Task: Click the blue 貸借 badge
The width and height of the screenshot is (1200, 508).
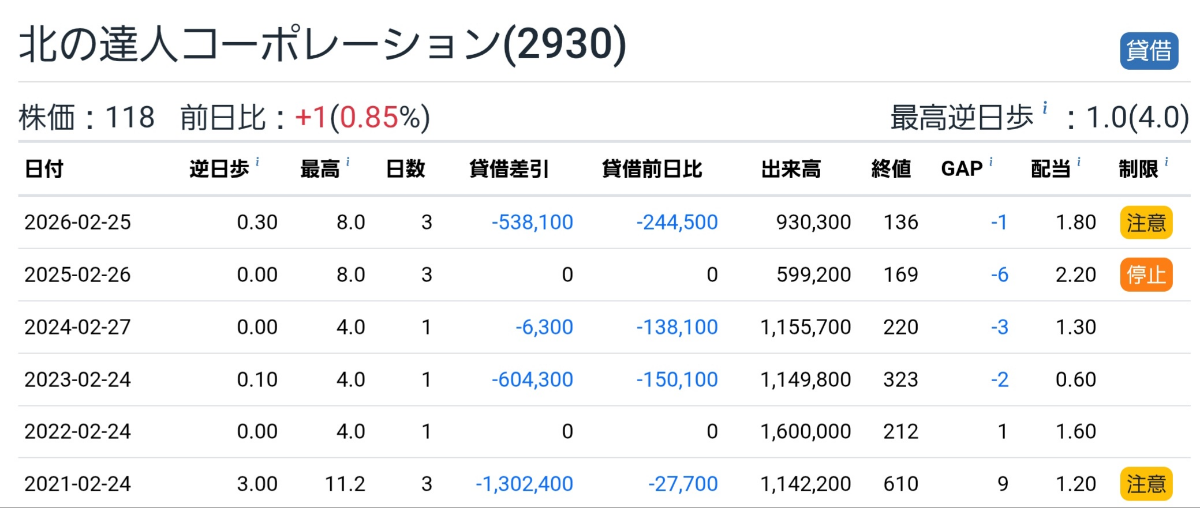Action: (1149, 51)
